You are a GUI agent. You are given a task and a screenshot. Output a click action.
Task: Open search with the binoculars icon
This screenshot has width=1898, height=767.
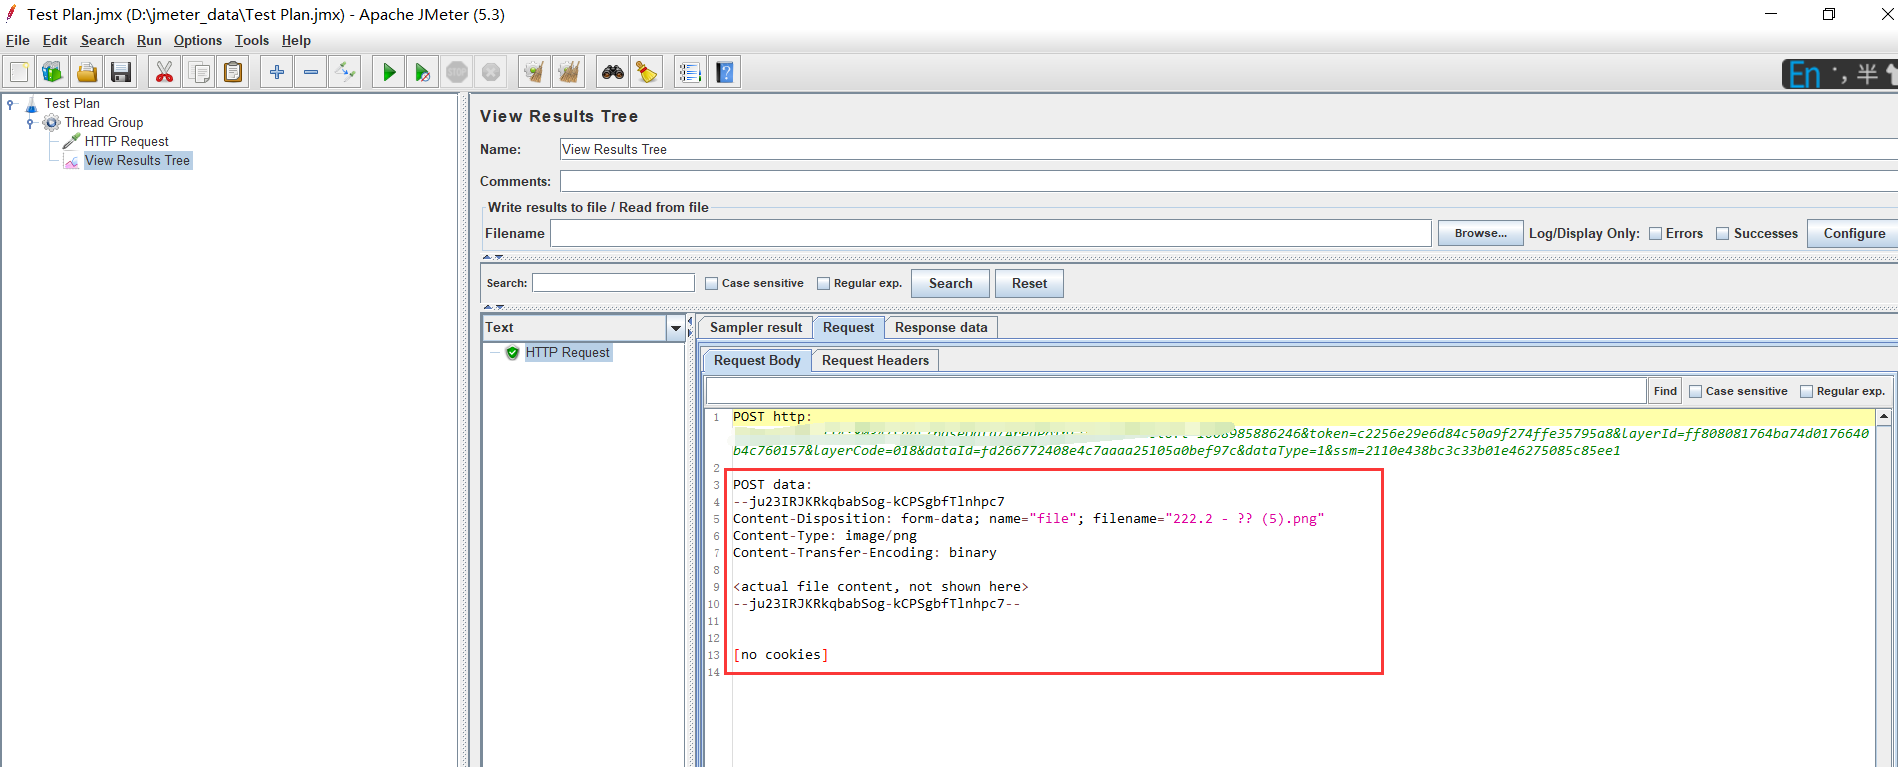(613, 72)
